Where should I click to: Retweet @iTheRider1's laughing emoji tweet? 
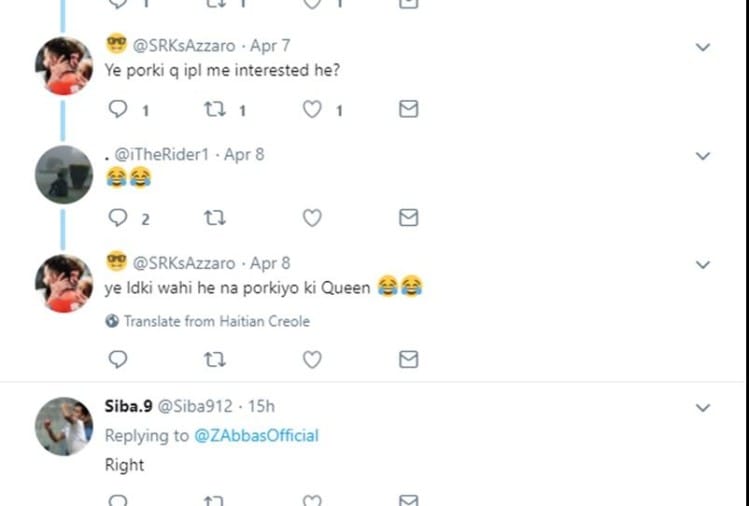tap(215, 217)
